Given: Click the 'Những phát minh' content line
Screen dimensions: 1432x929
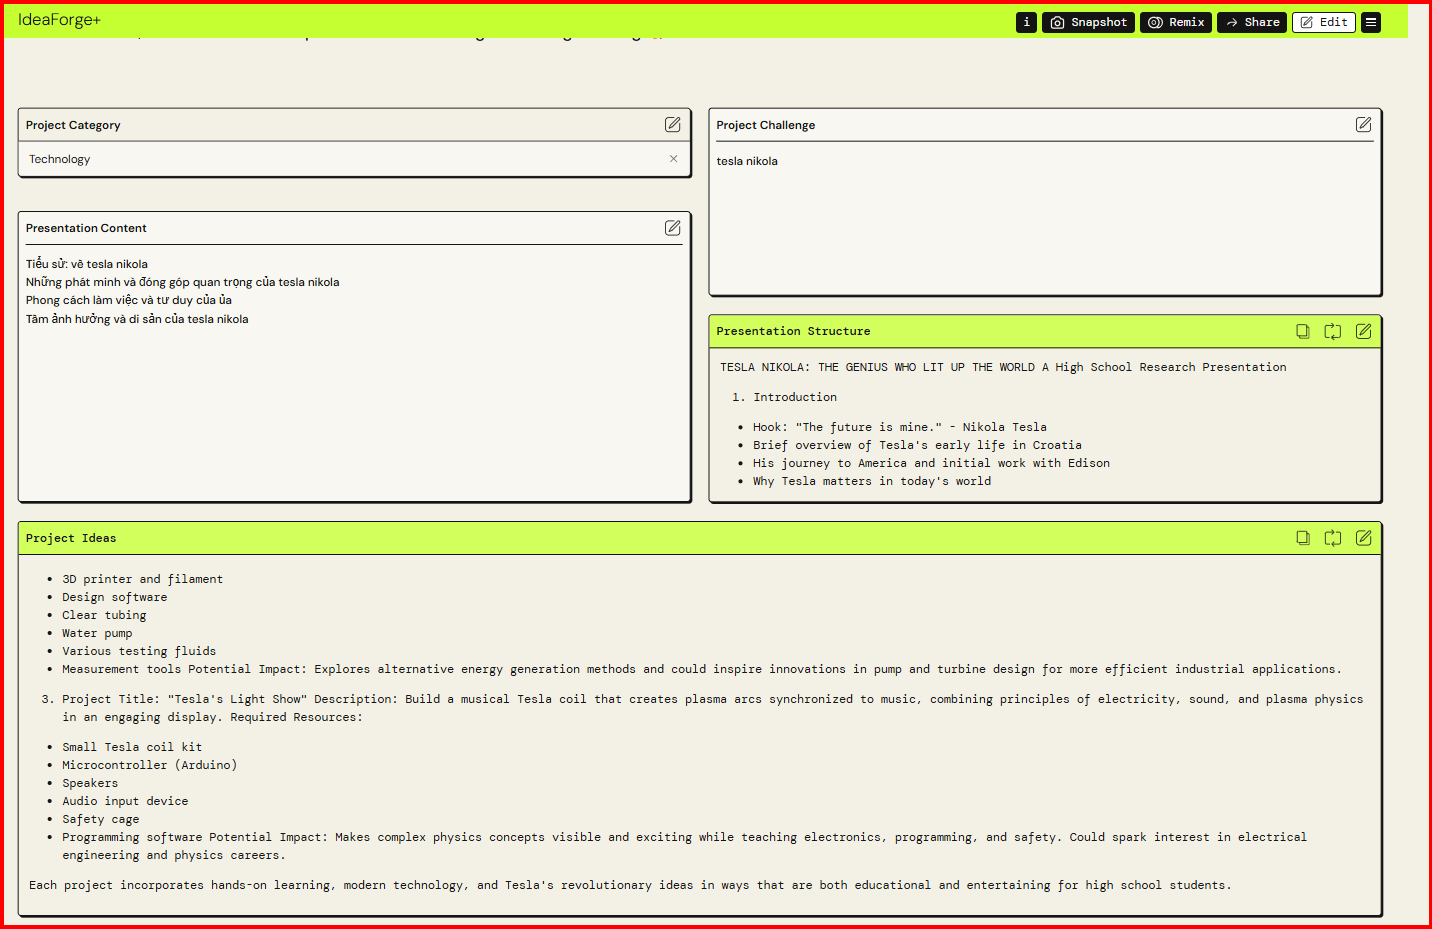Looking at the screenshot, I should [x=183, y=282].
